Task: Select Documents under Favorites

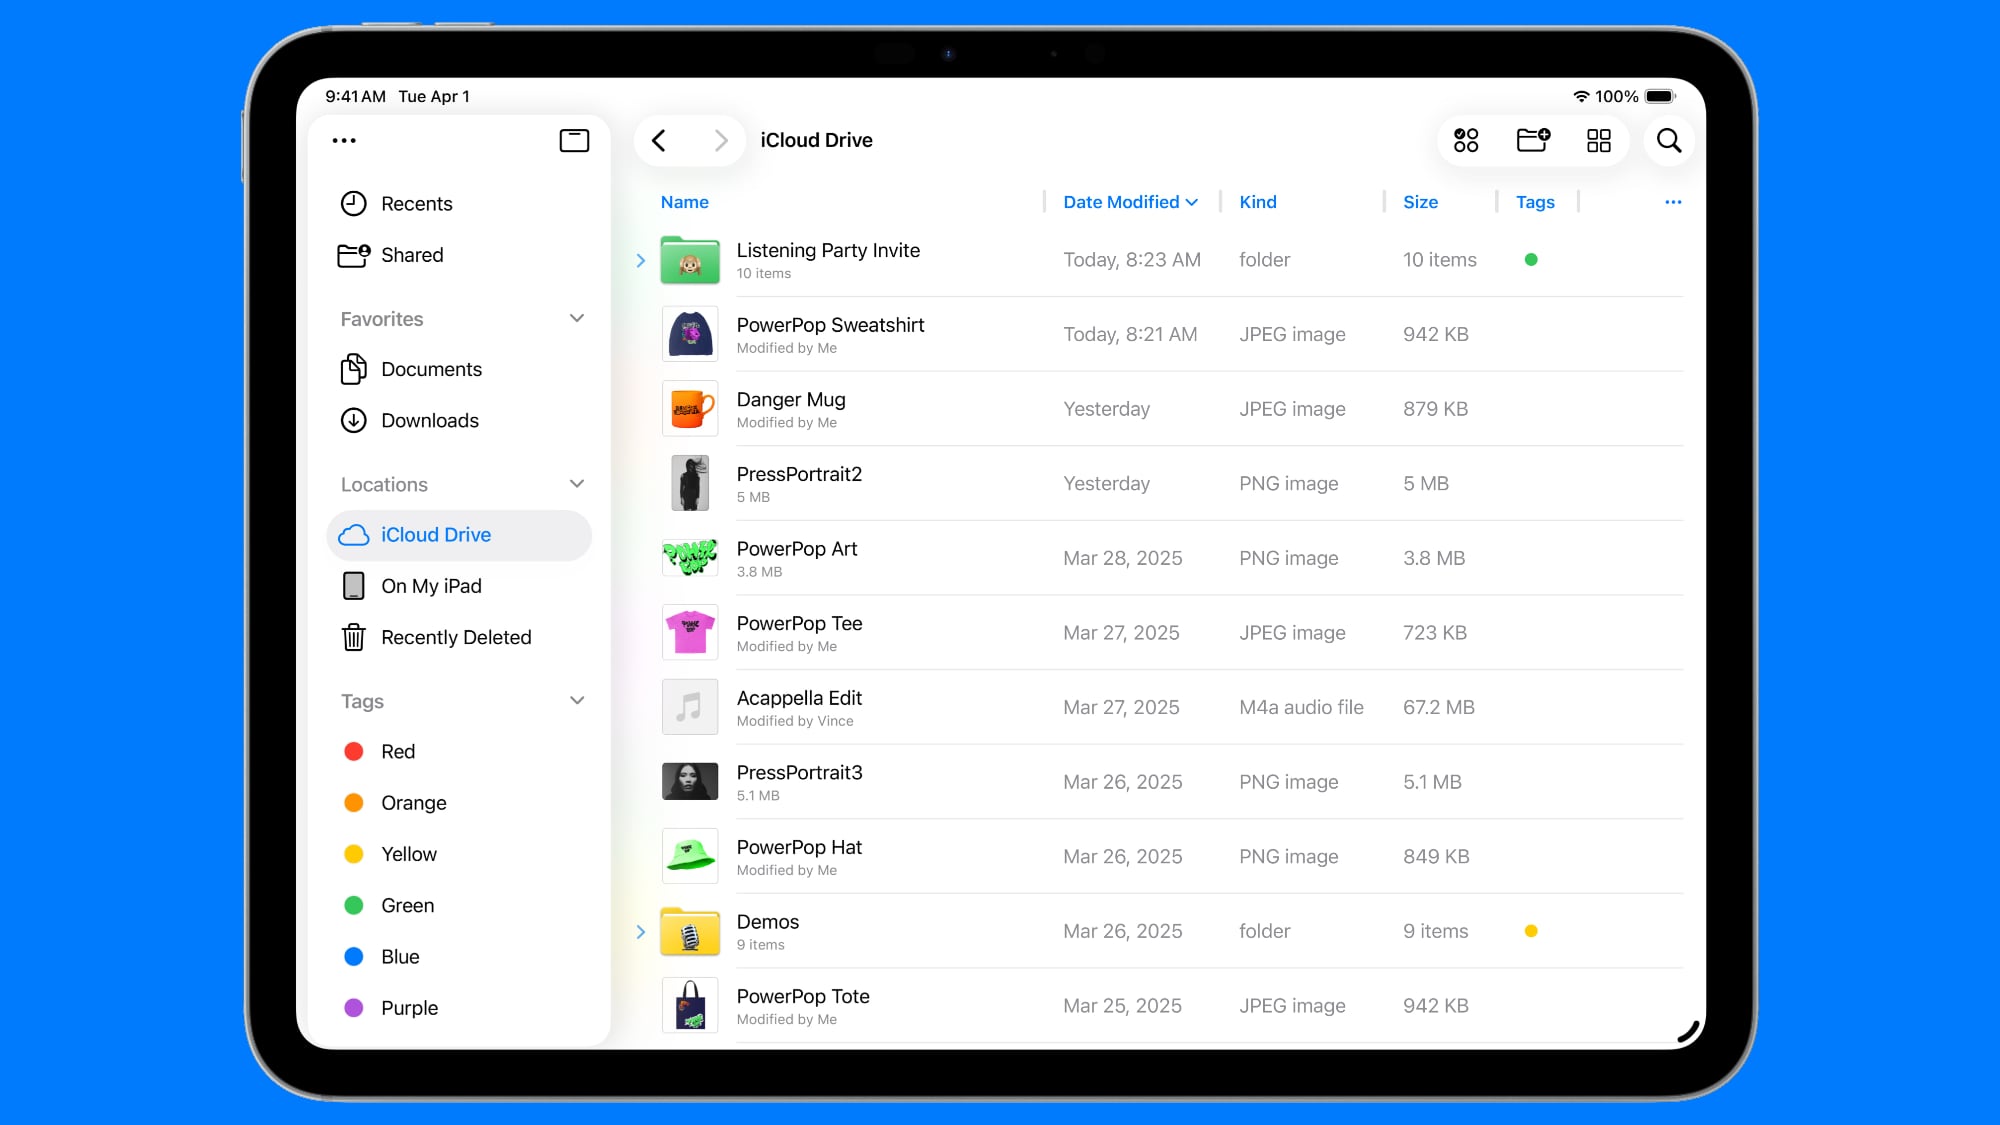Action: (x=460, y=370)
